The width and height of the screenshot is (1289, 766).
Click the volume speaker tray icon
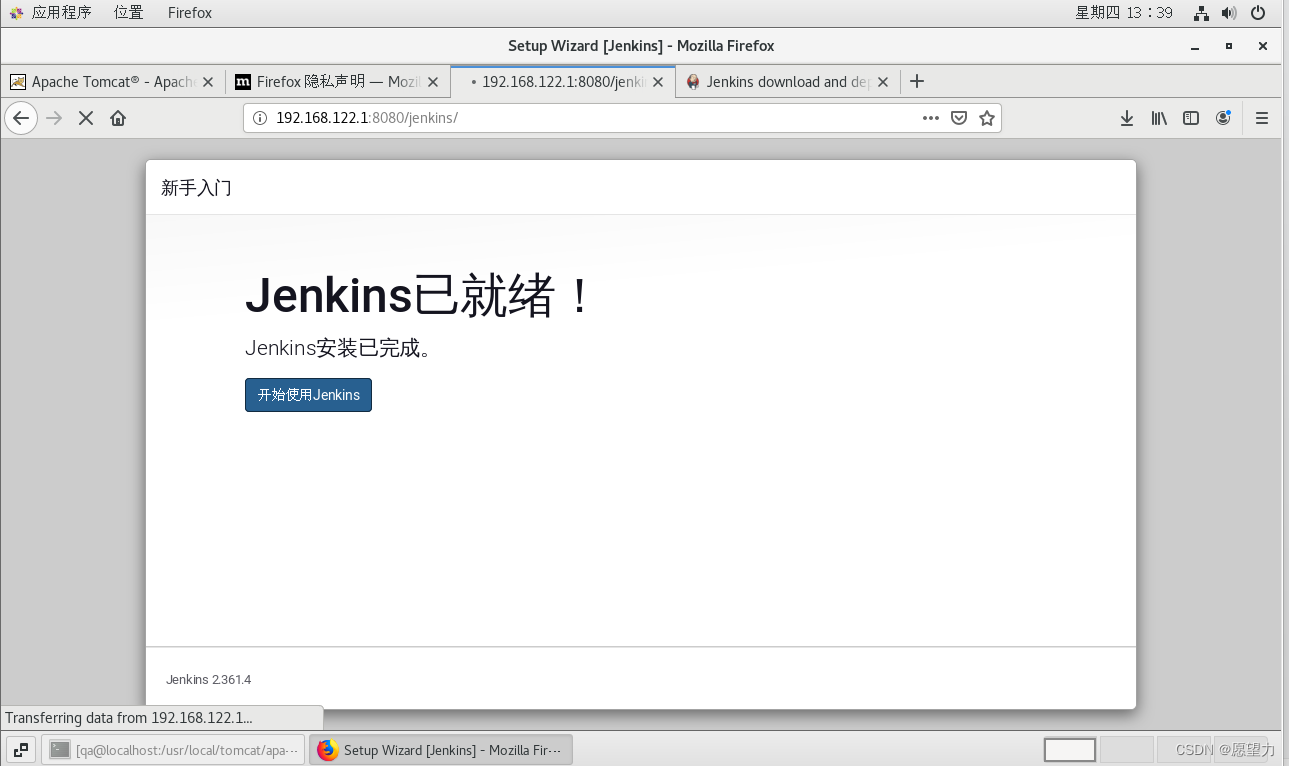click(x=1229, y=13)
